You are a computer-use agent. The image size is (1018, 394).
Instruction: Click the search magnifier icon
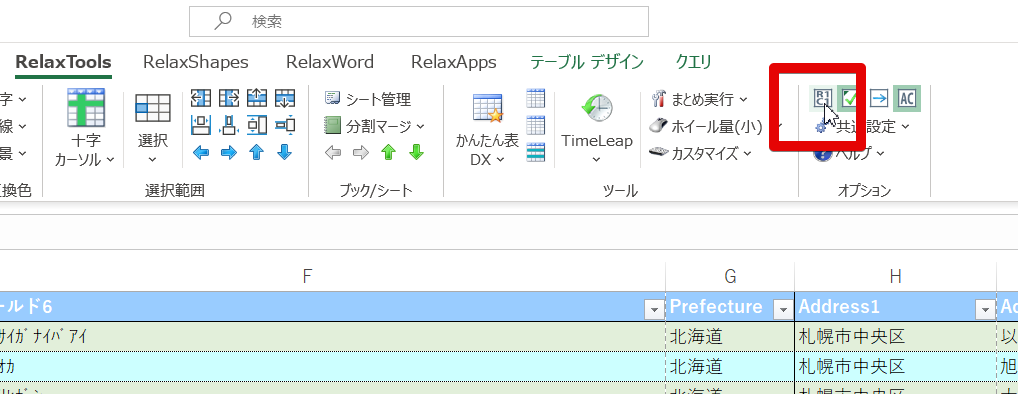tap(223, 21)
